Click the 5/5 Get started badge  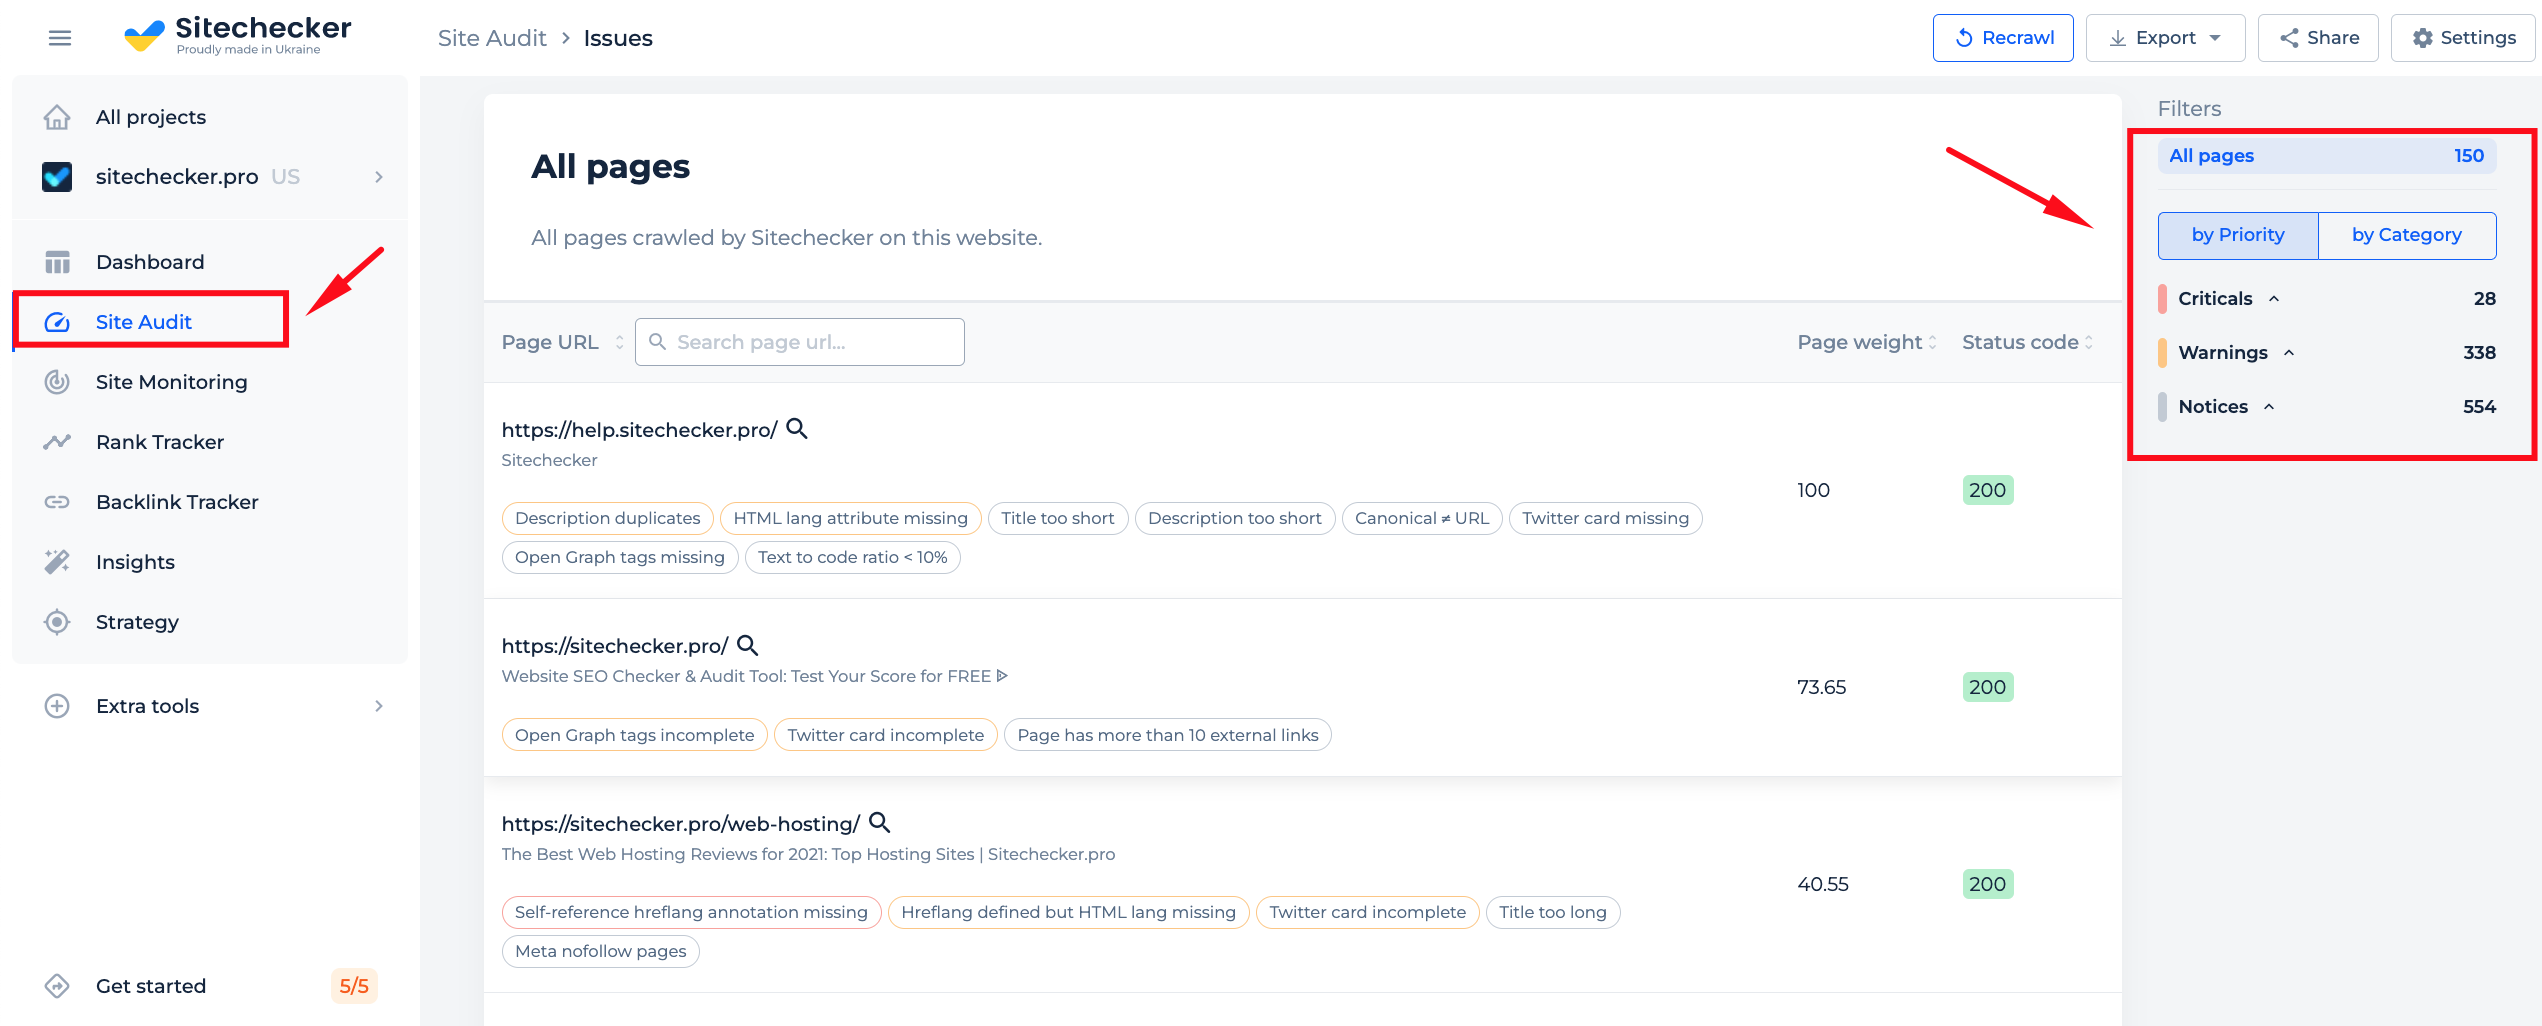[x=354, y=986]
